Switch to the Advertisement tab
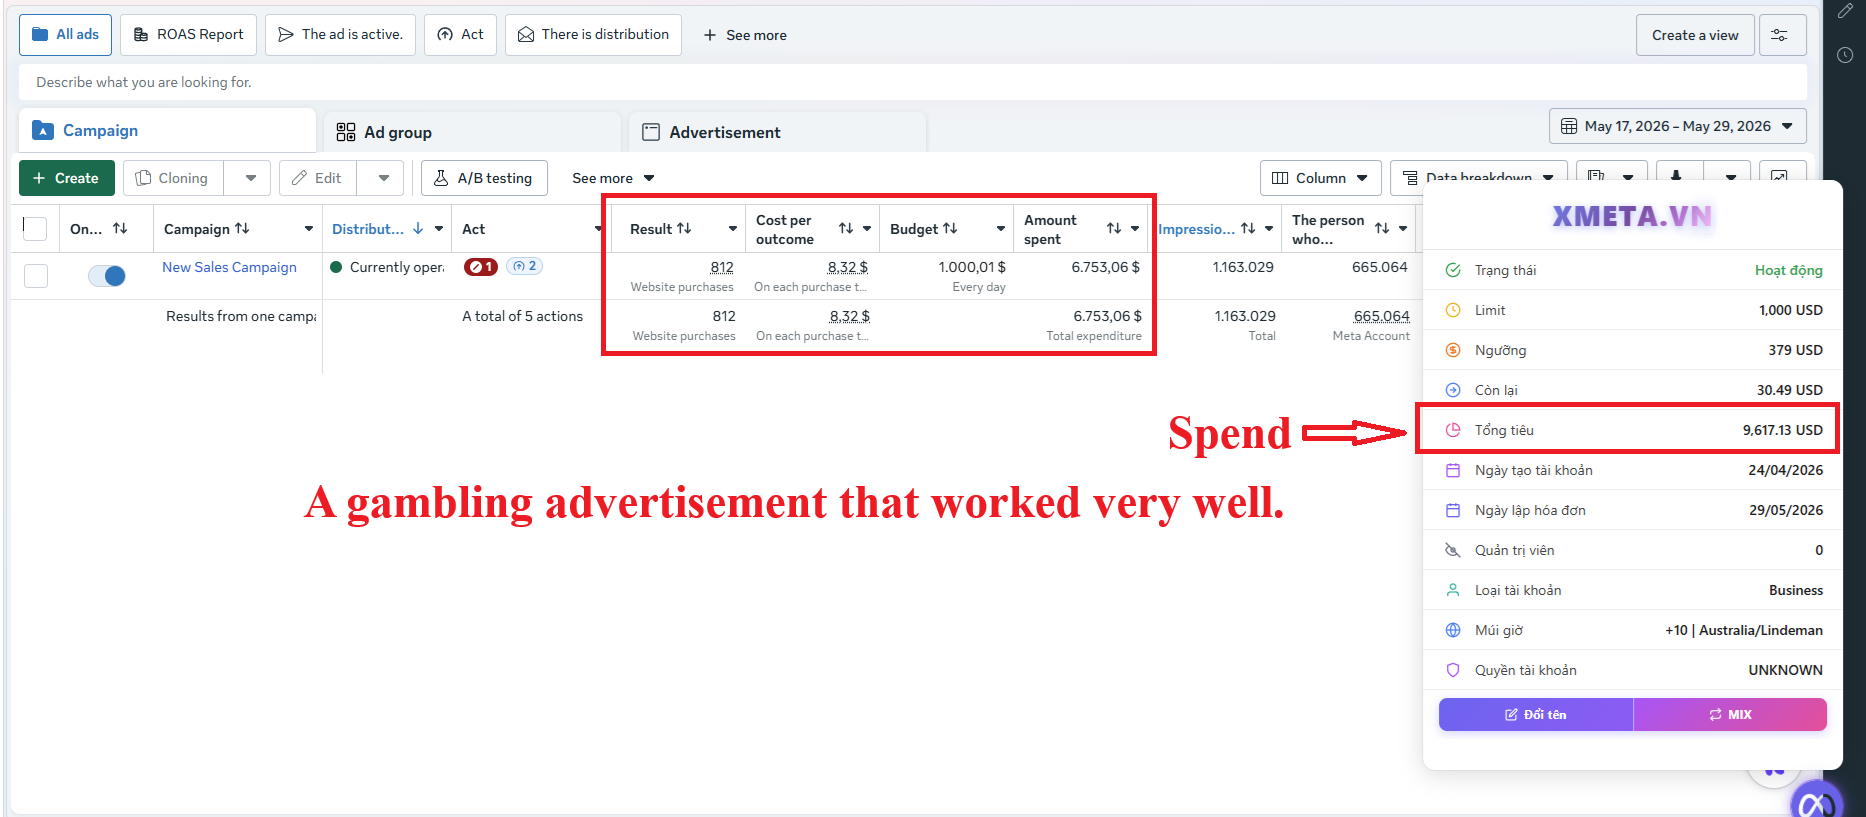Viewport: 1866px width, 817px height. [711, 132]
